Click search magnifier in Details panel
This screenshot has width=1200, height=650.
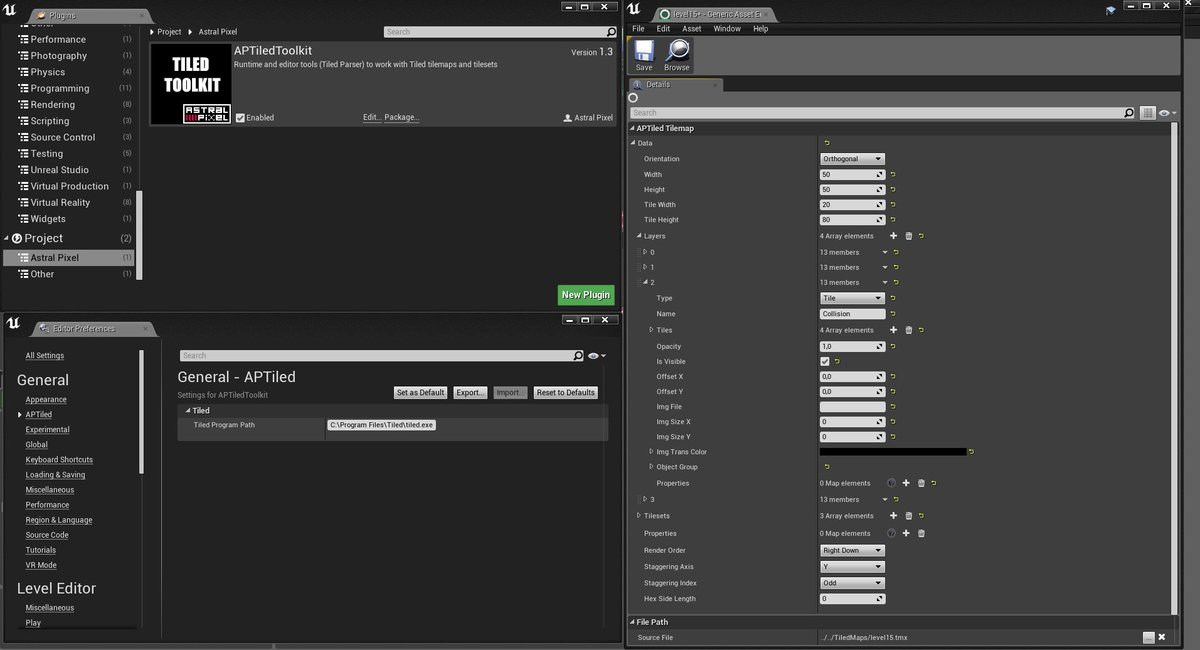point(1129,113)
